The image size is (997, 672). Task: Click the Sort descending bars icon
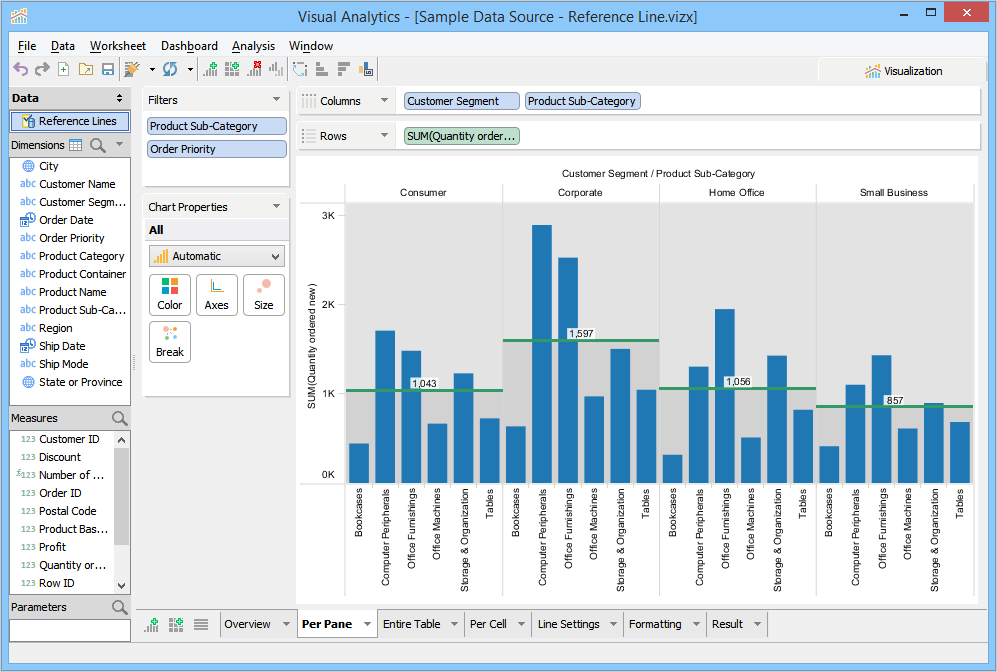coord(343,70)
